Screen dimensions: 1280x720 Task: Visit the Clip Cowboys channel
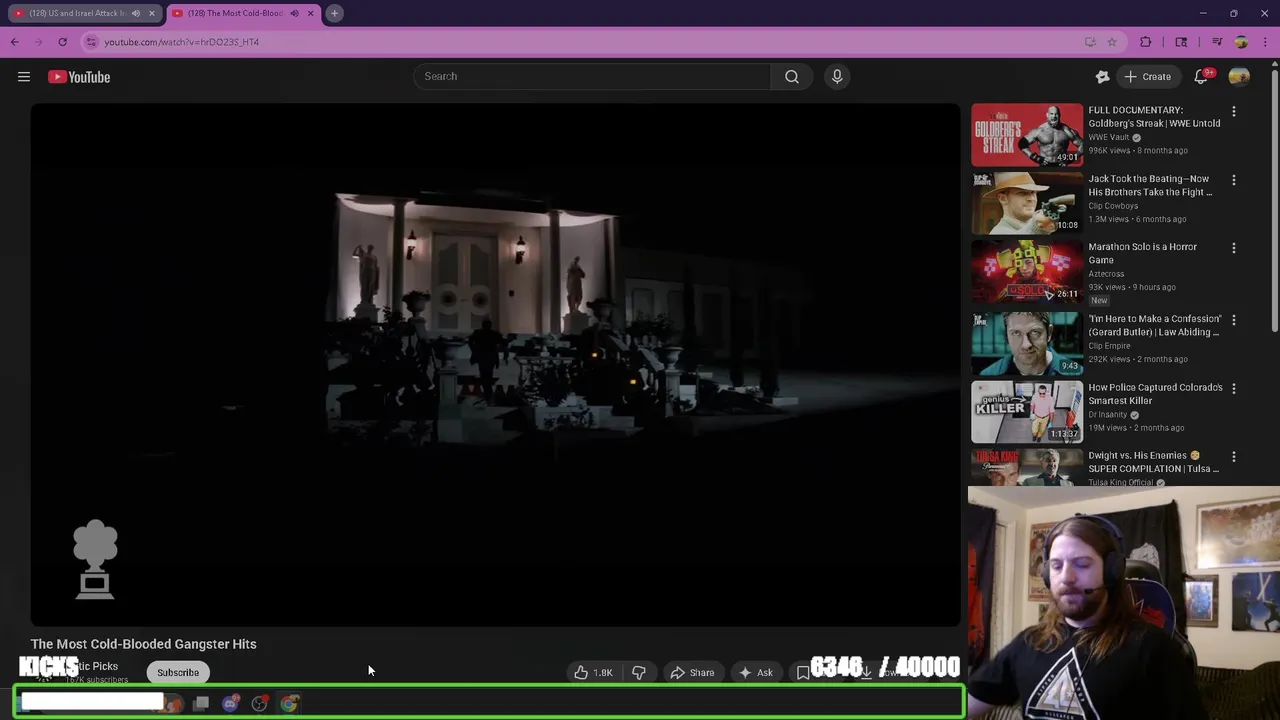point(1113,206)
